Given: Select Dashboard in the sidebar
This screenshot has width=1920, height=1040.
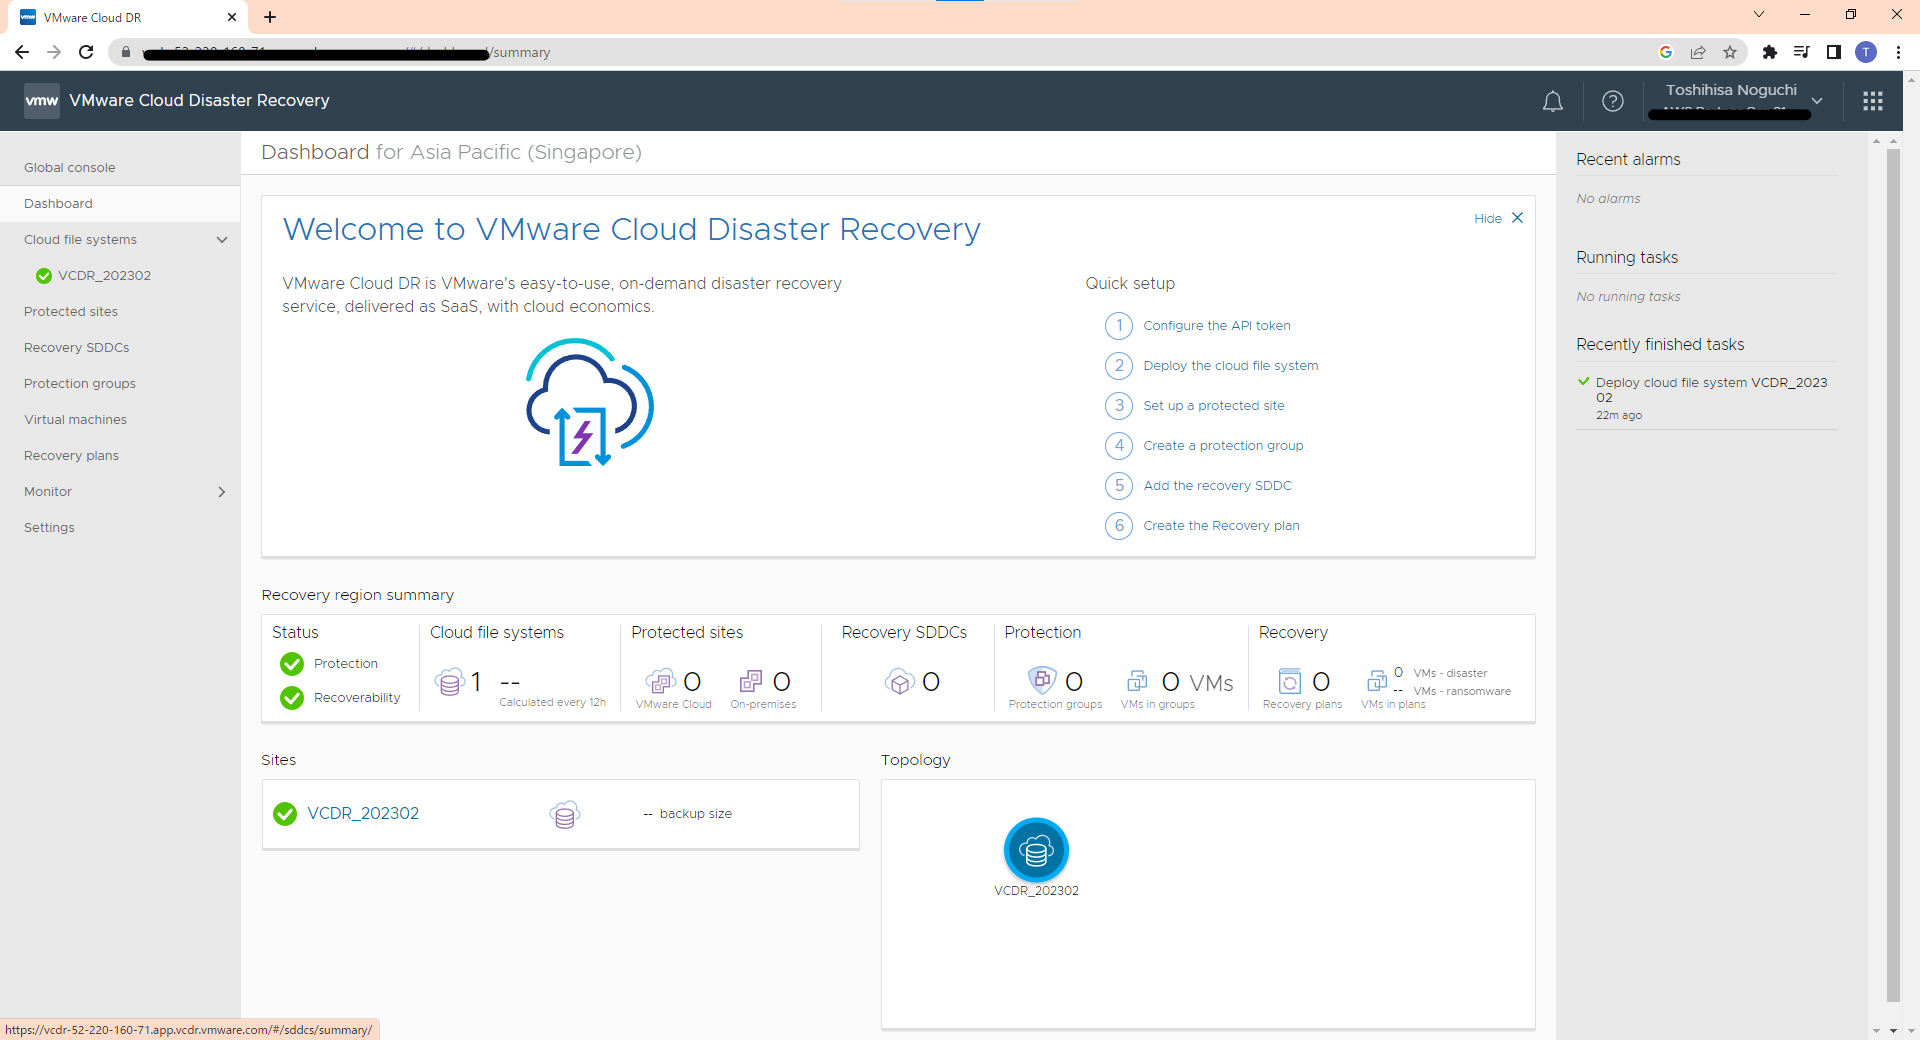Looking at the screenshot, I should tap(120, 204).
